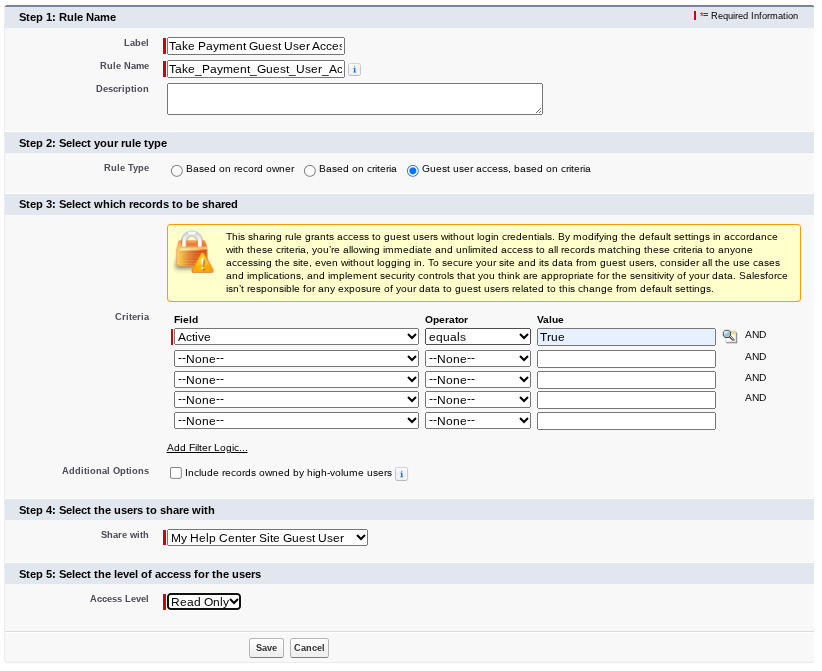The image size is (822, 671).
Task: Click the 'Value' column header
Action: point(550,320)
